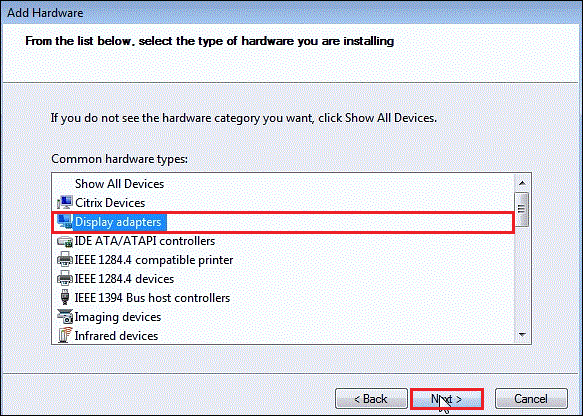Image resolution: width=583 pixels, height=416 pixels.
Task: Click the list scroll down arrow
Action: tap(522, 335)
